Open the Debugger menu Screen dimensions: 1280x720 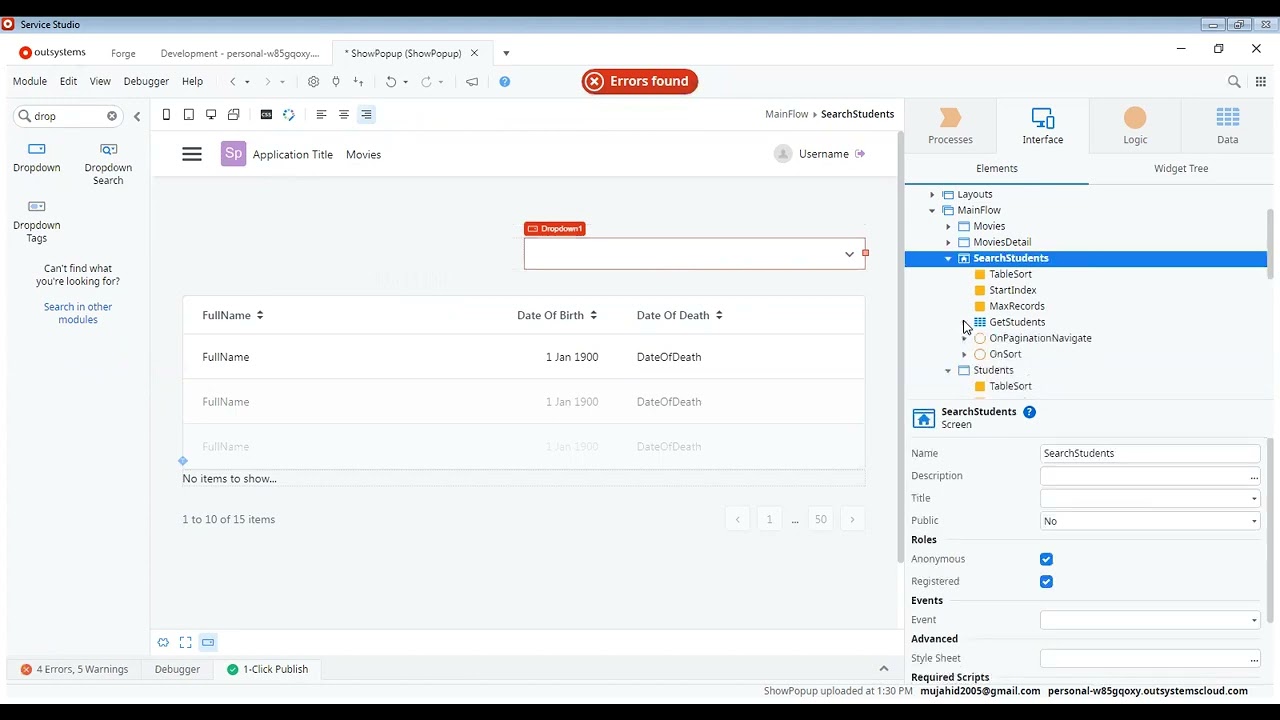(146, 82)
